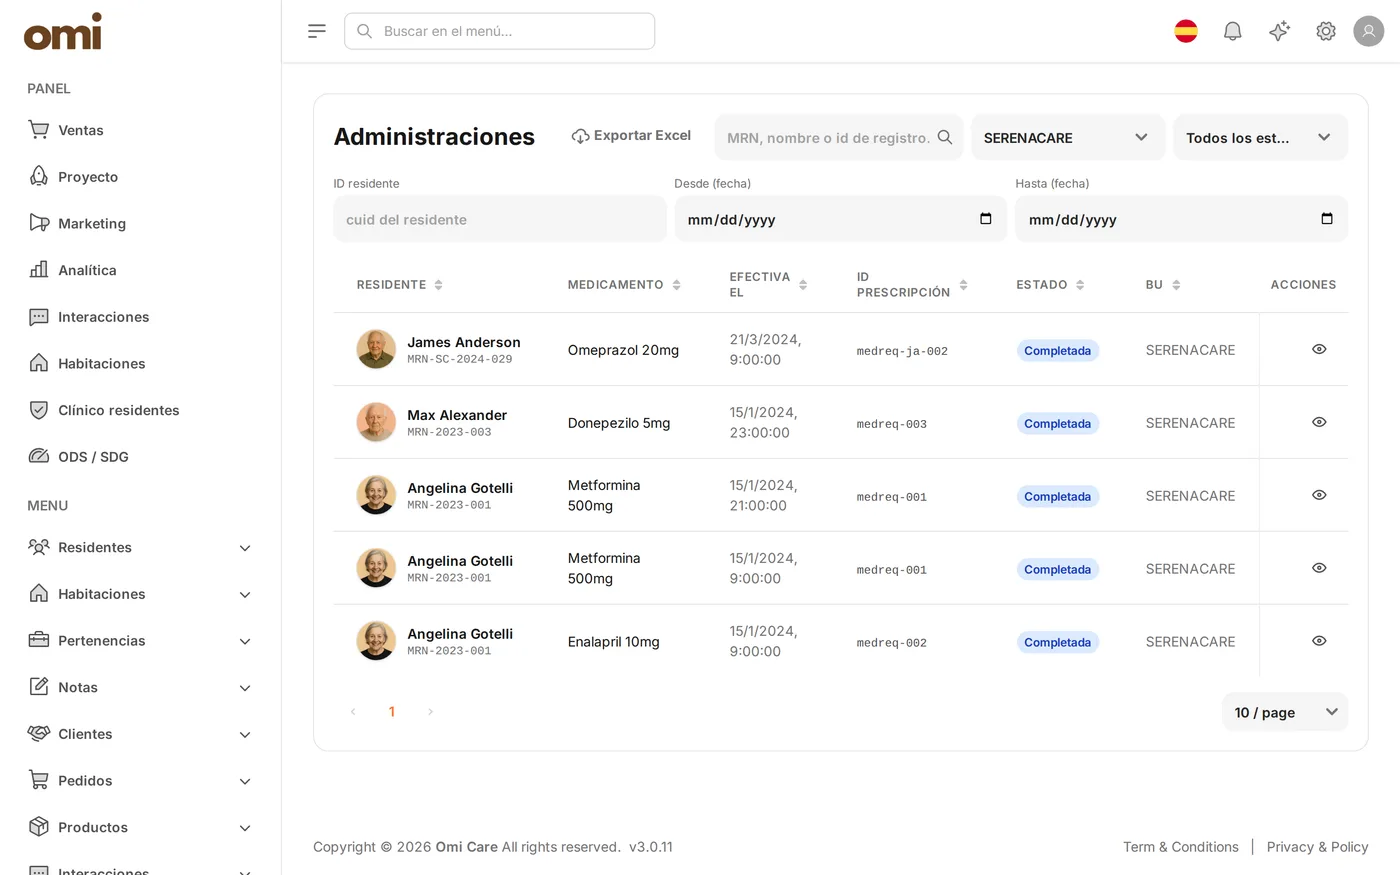Screen dimensions: 1400x875
Task: Select the Spanish flag language icon
Action: (1186, 31)
